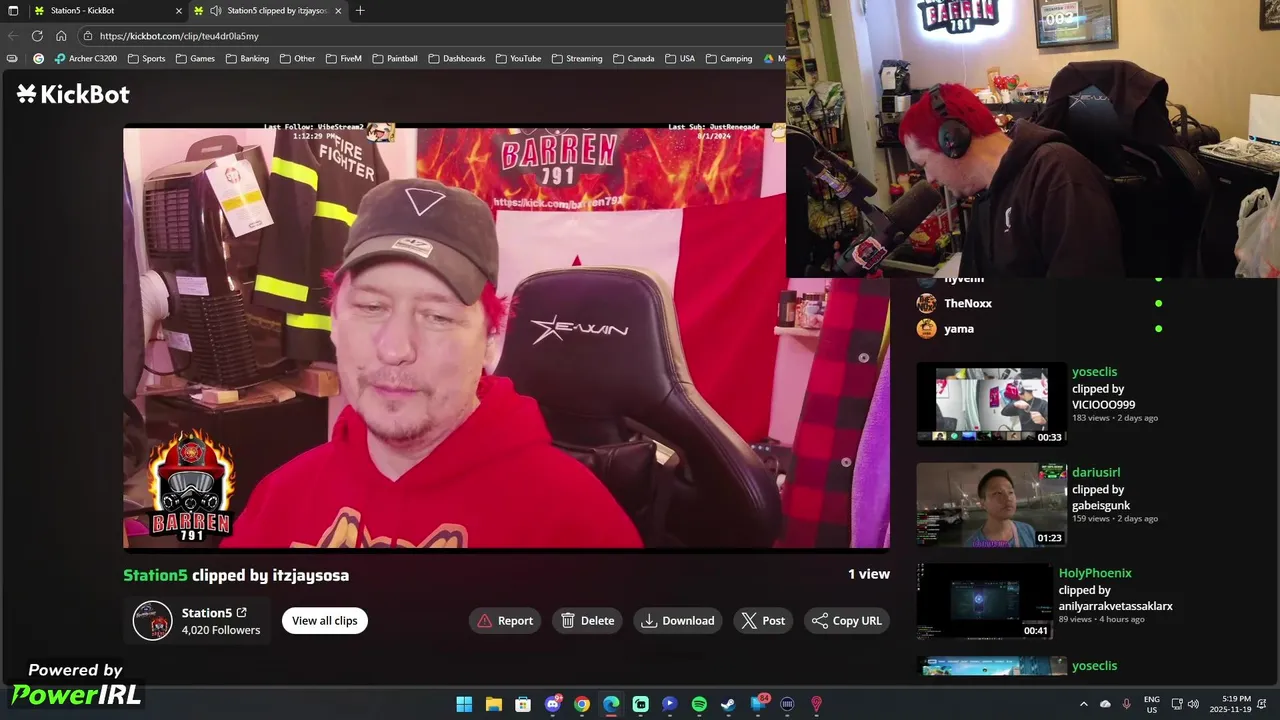Expand the Banking bookmarks folder

(247, 59)
